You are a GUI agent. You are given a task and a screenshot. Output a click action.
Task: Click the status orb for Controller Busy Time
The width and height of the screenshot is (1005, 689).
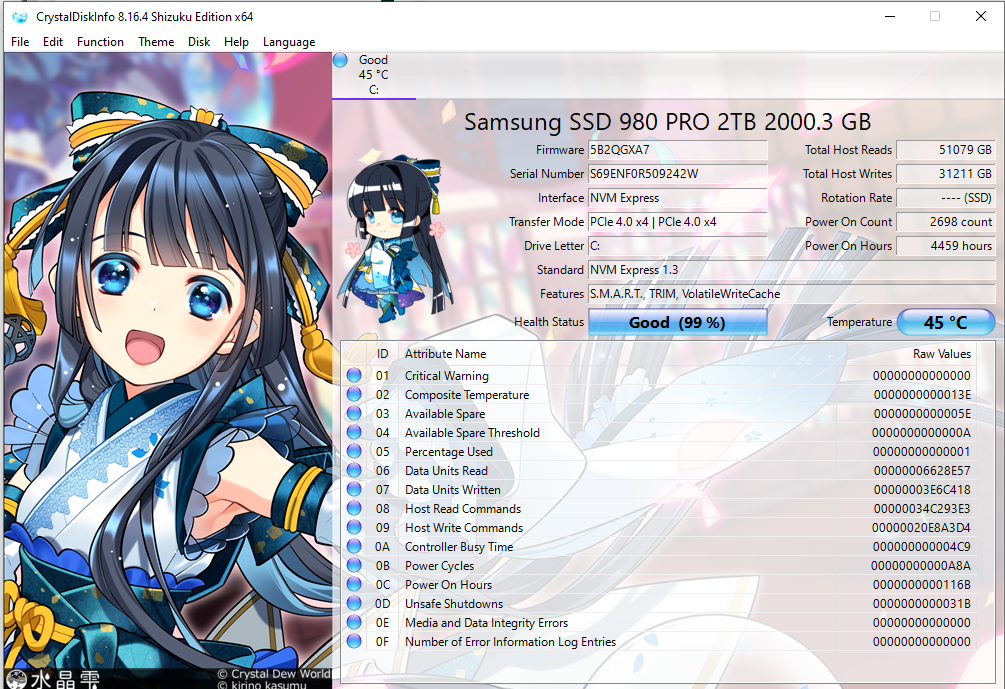pyautogui.click(x=354, y=546)
